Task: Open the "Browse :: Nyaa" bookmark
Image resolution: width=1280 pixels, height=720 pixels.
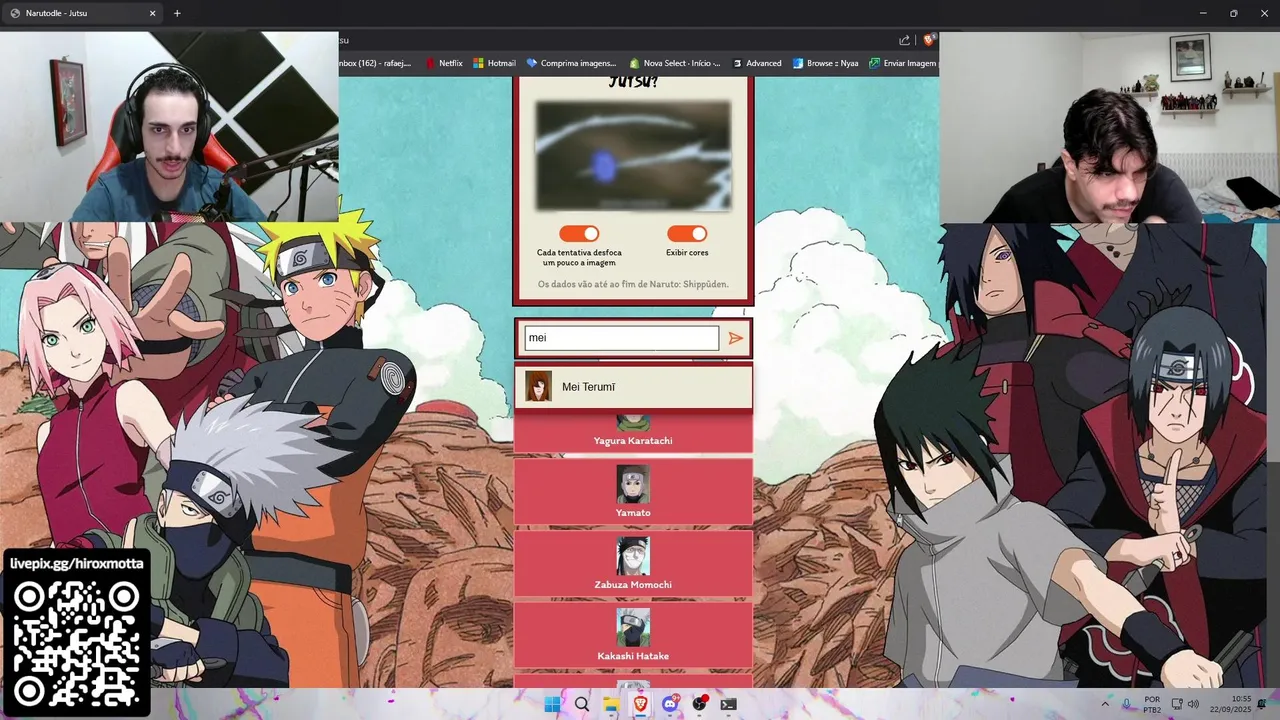Action: [826, 63]
